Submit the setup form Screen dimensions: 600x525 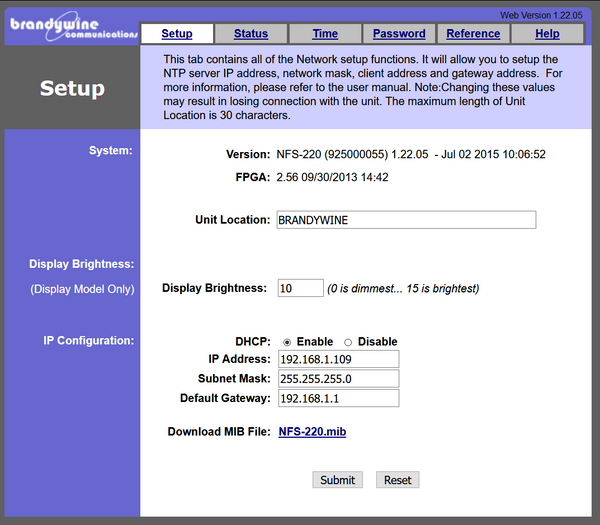pos(338,480)
